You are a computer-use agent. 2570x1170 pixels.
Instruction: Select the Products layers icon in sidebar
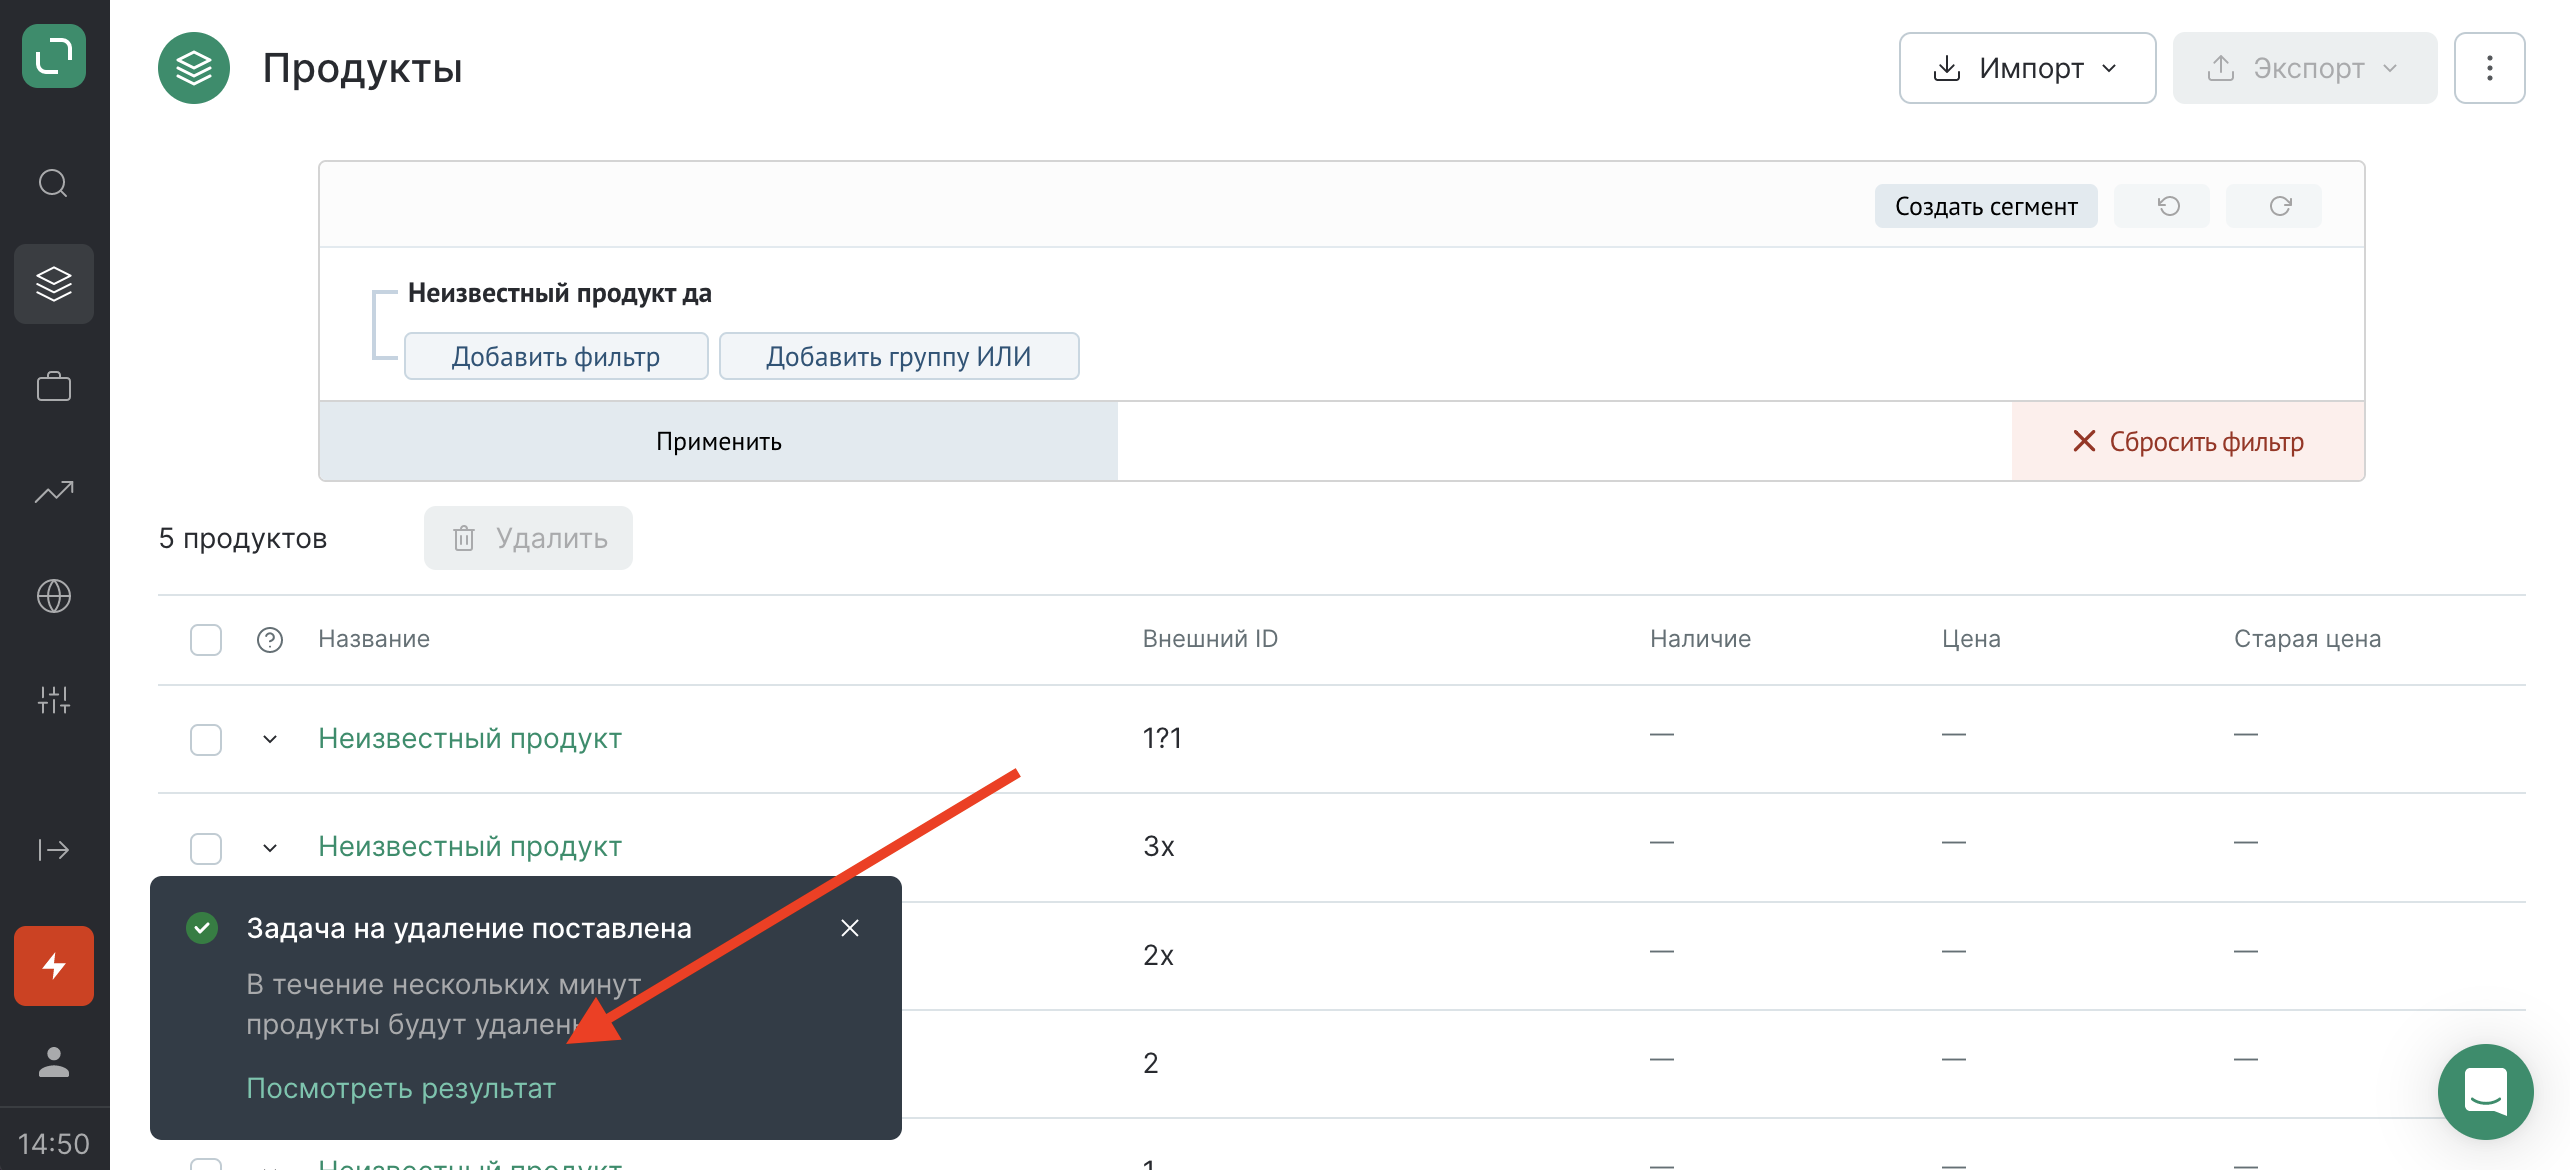pos(54,284)
